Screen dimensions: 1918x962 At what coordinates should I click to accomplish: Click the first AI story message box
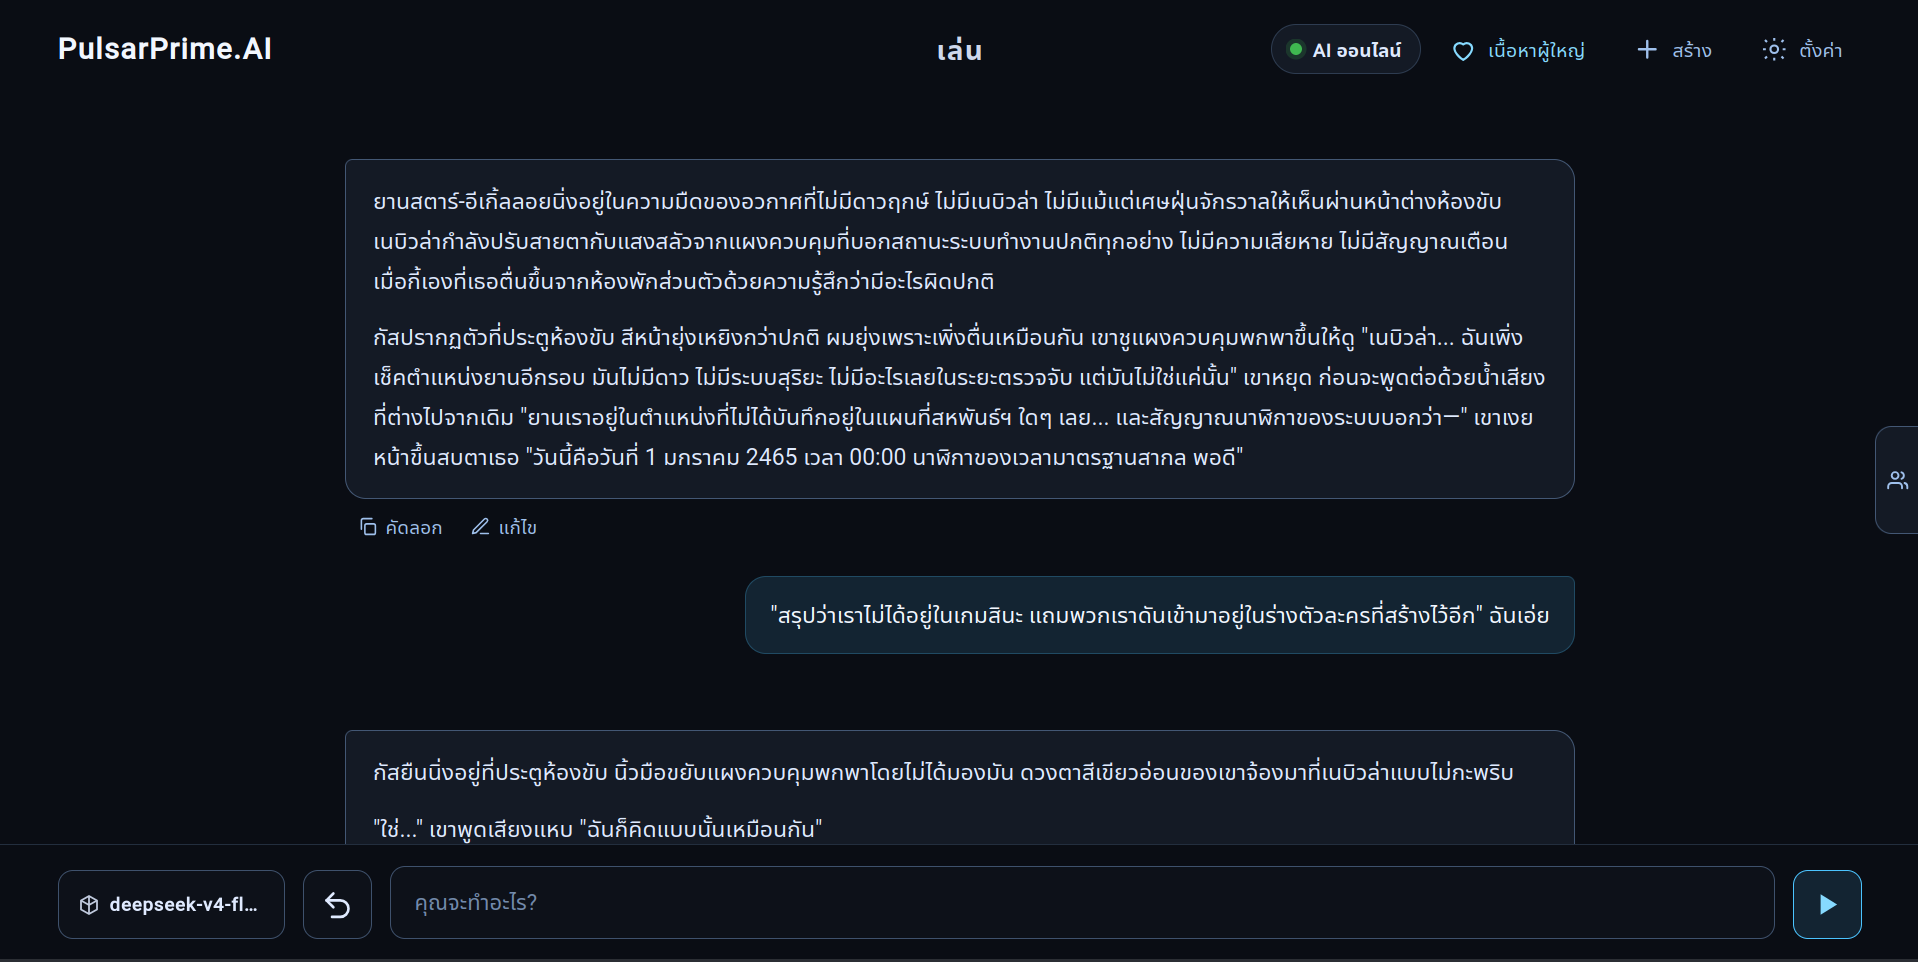pos(960,329)
